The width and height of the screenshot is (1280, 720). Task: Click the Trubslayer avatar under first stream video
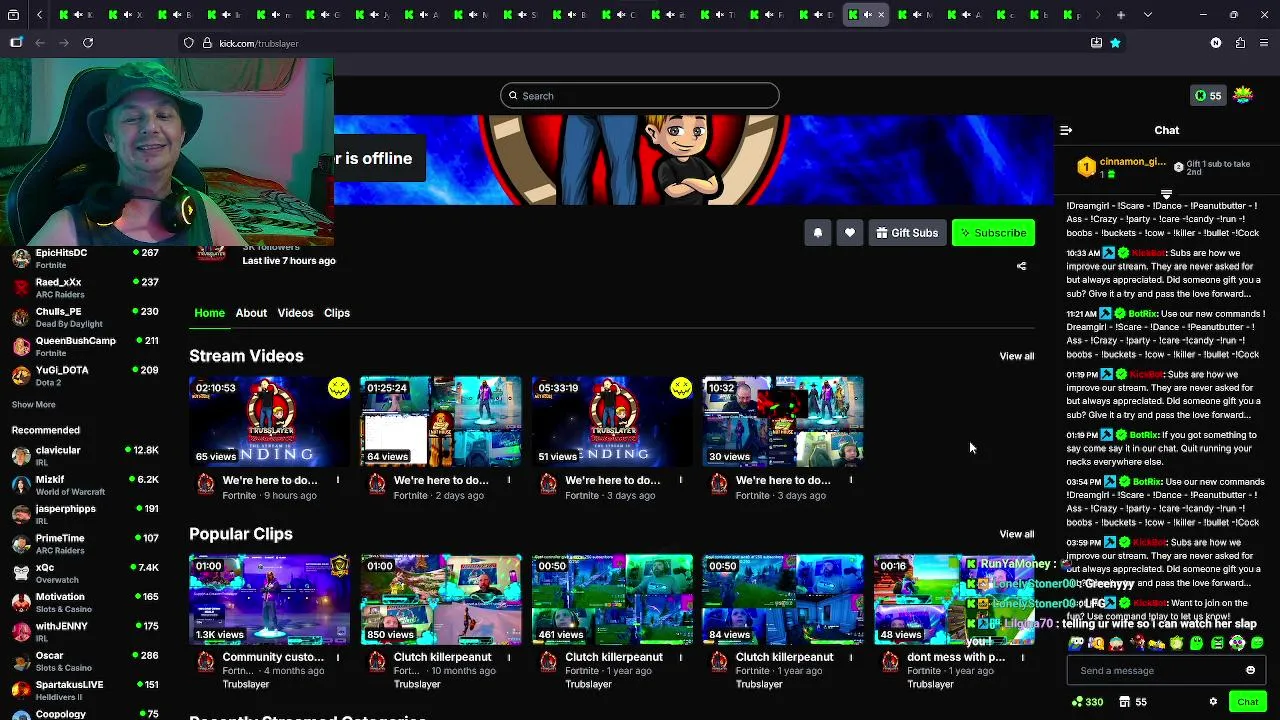coord(206,484)
